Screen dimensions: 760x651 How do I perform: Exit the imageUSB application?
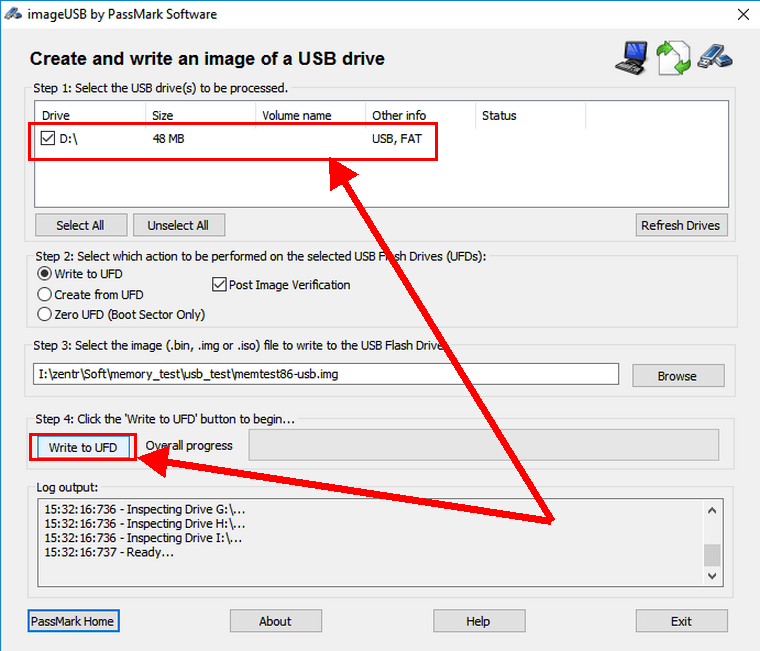[681, 621]
